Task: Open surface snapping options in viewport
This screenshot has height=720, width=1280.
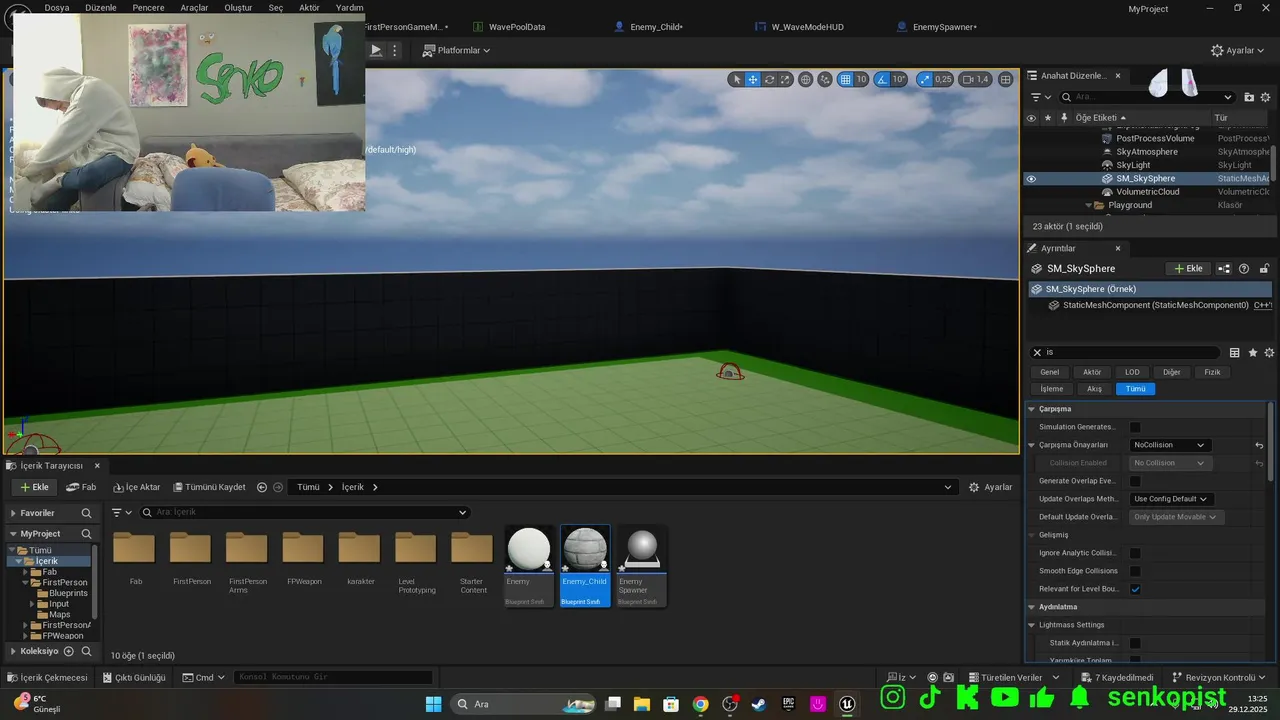Action: pos(826,79)
